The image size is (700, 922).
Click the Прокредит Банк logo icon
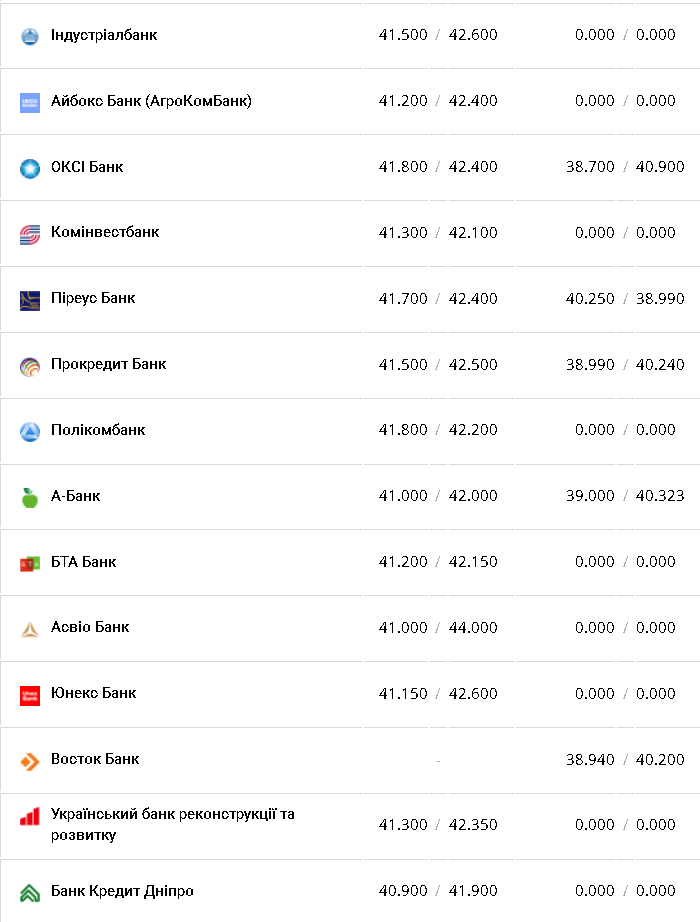point(30,365)
